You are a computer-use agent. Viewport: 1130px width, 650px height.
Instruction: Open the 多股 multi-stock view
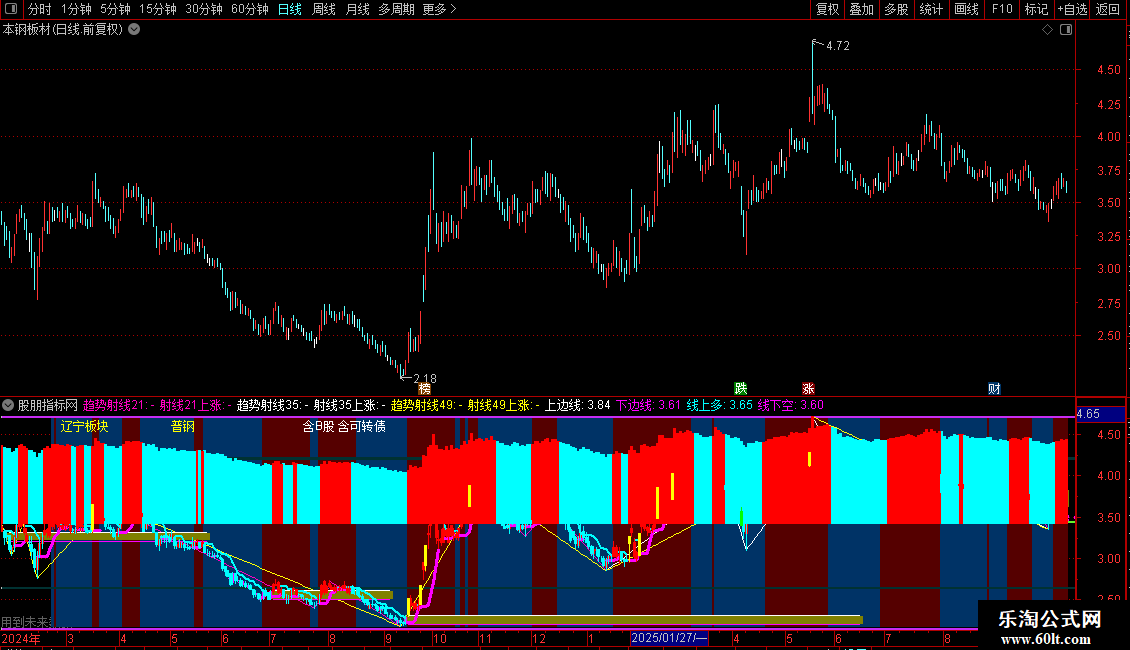point(896,9)
